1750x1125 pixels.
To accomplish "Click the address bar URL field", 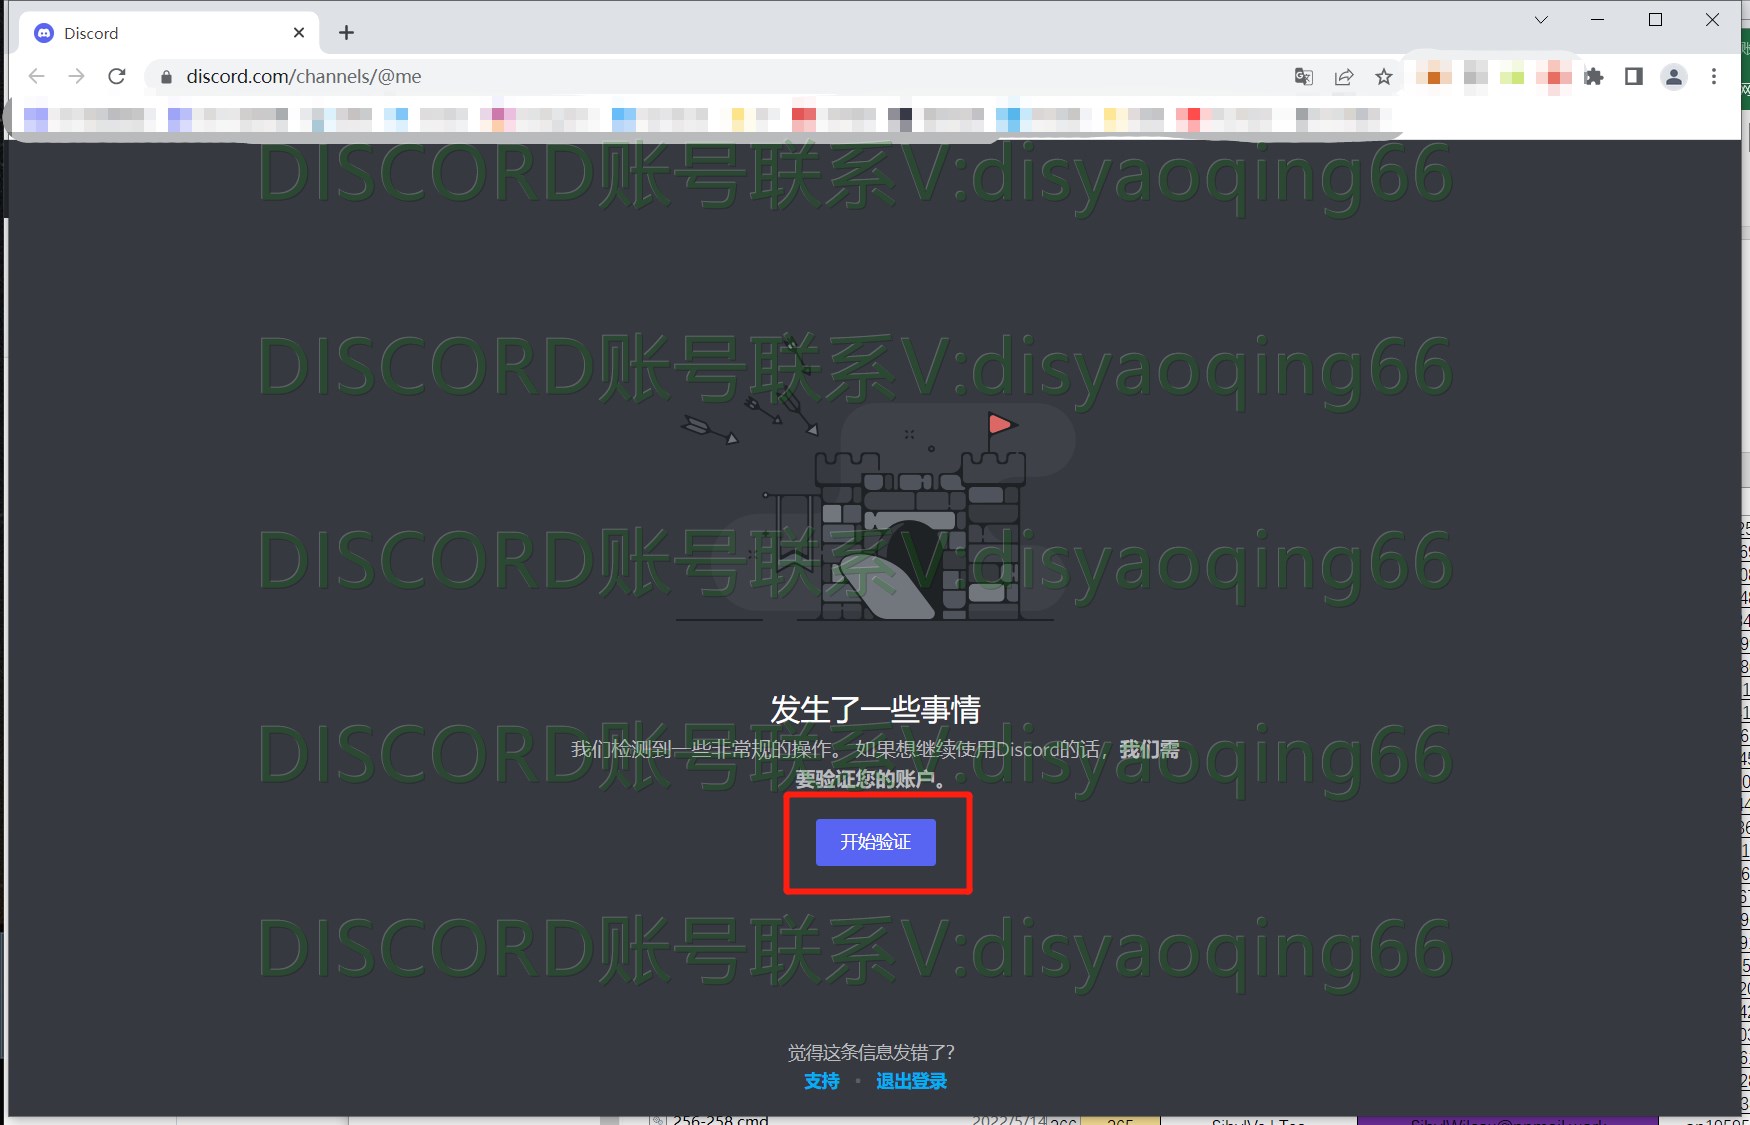I will click(700, 77).
